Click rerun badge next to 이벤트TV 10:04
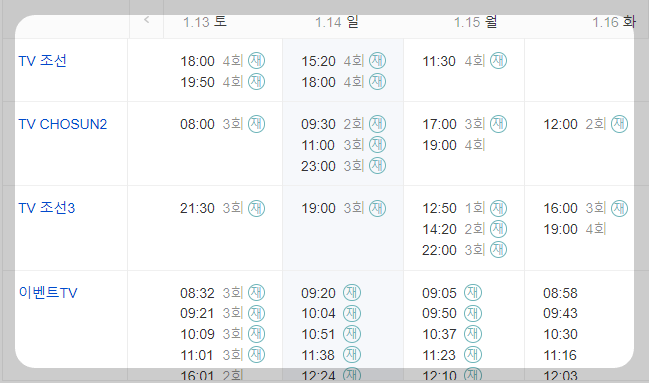Image resolution: width=649 pixels, height=383 pixels. click(x=352, y=313)
